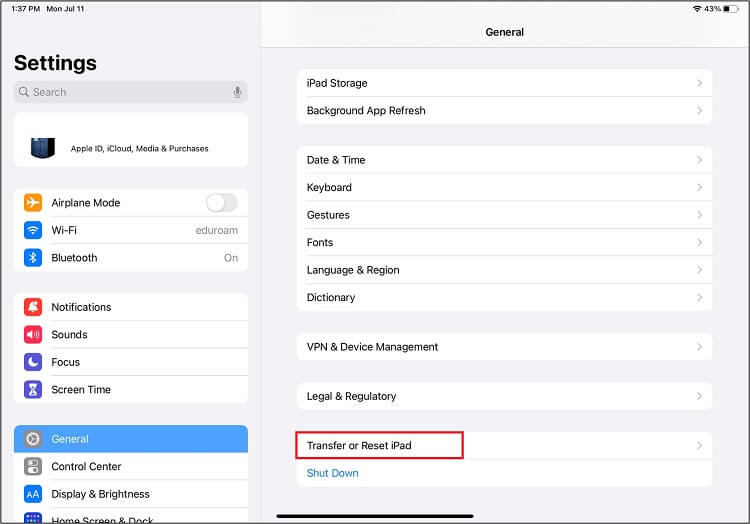This screenshot has width=750, height=524.
Task: Tap the 43% battery percentage text
Action: (713, 9)
